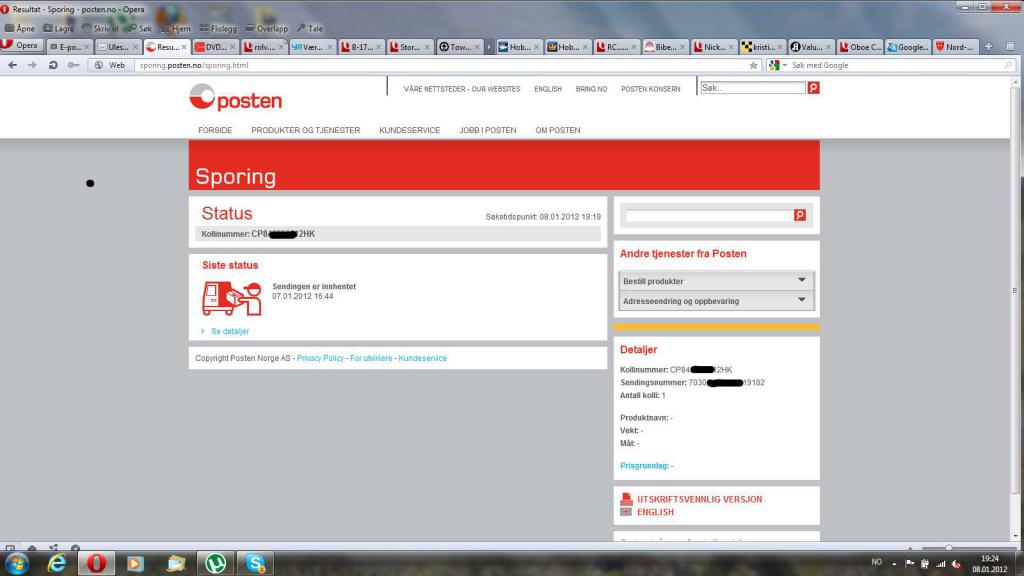Screen dimensions: 1024x576
Task: Open the Kundeservice menu item
Action: point(409,130)
